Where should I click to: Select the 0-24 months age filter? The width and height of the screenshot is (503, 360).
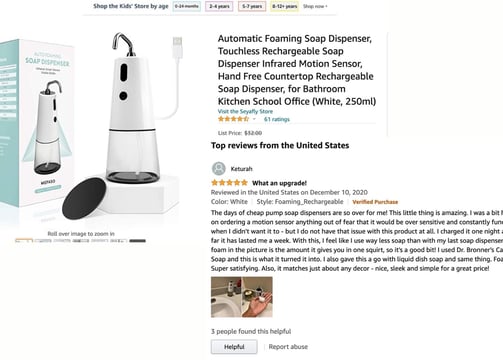click(187, 6)
